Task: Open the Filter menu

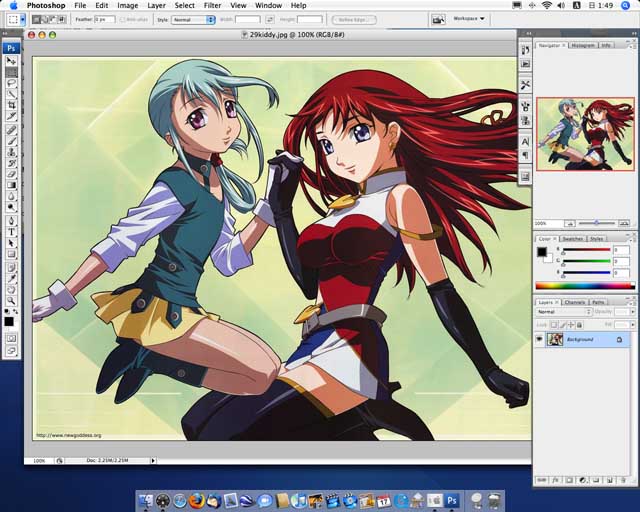Action: pos(212,5)
